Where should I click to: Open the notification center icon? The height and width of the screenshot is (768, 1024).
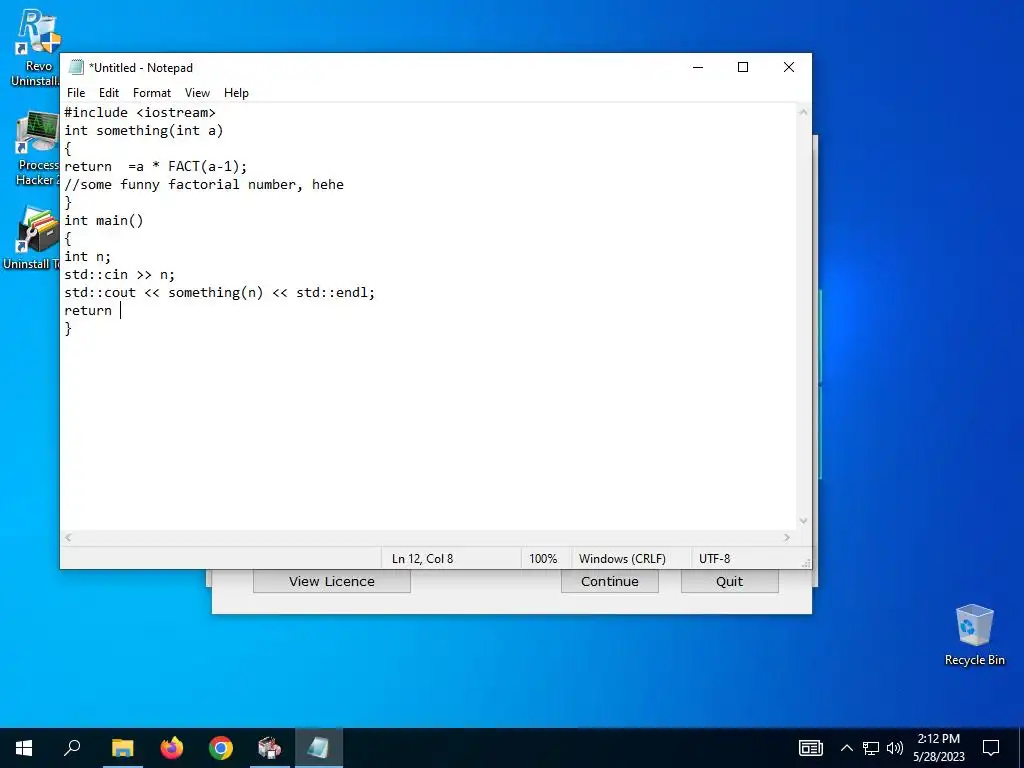(x=991, y=748)
